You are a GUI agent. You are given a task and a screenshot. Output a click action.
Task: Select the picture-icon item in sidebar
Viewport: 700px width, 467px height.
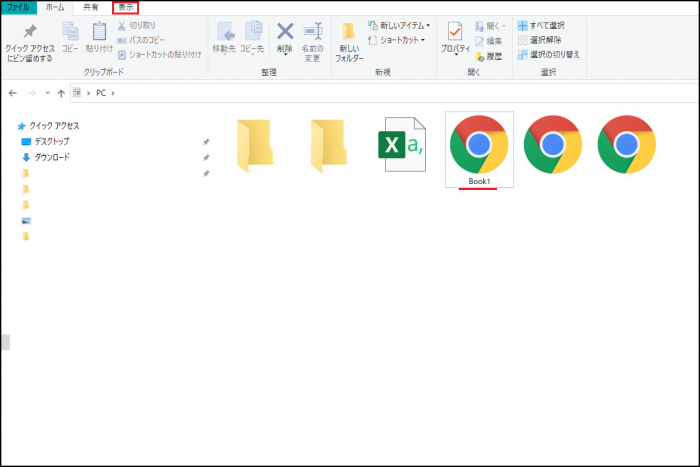click(x=26, y=221)
